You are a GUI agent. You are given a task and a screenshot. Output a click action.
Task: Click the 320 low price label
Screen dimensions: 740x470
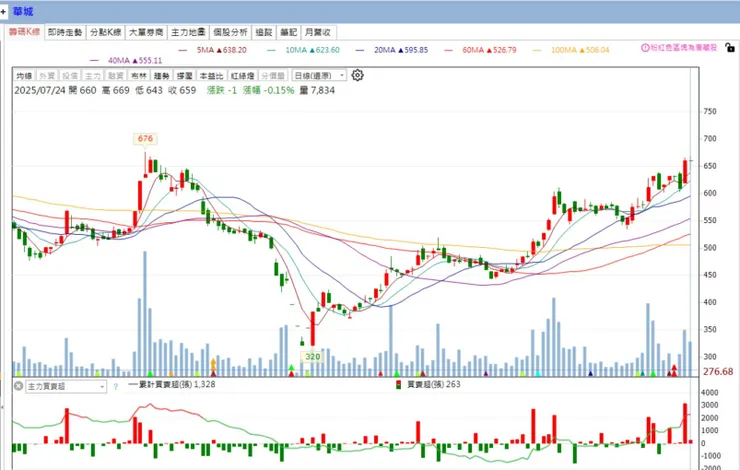pos(312,356)
